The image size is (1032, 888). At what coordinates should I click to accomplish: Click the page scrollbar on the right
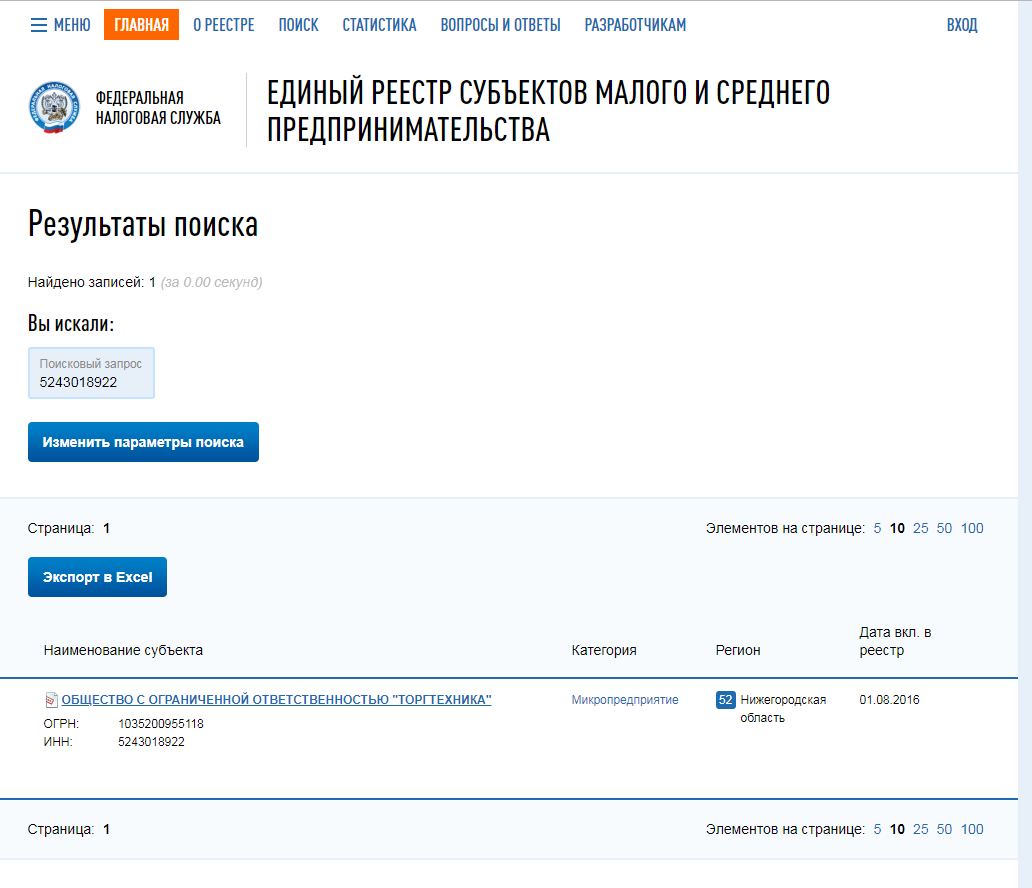pos(1025,444)
